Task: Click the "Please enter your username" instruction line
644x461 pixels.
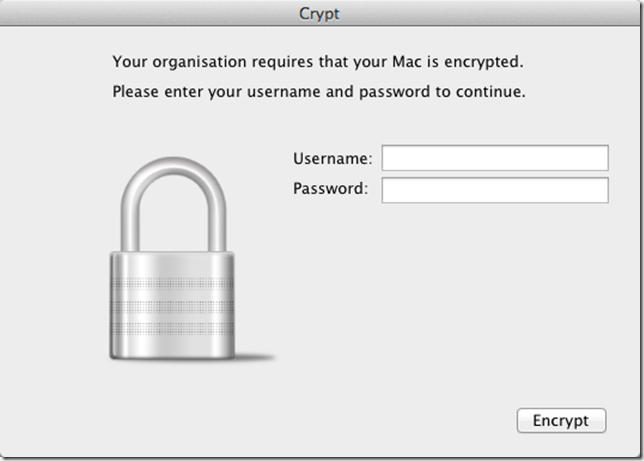Action: (x=318, y=92)
